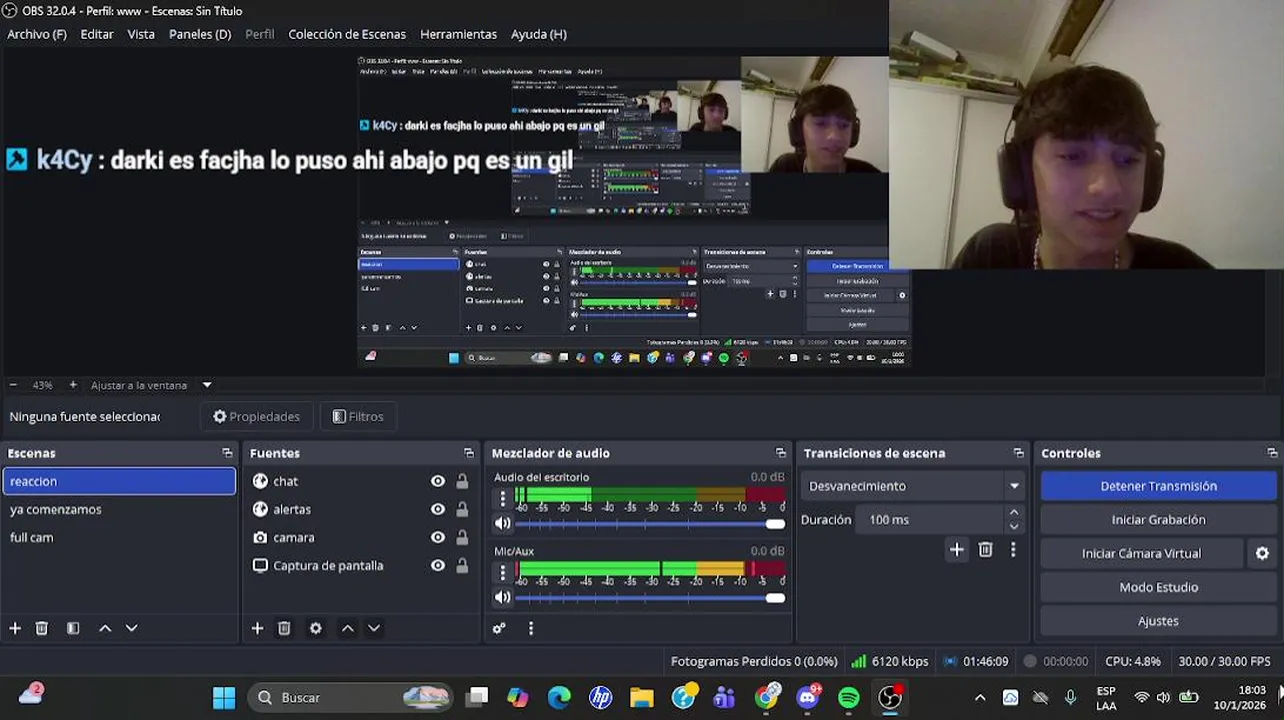The height and width of the screenshot is (720, 1284).
Task: Open Mic/Aux options dots
Action: [503, 572]
